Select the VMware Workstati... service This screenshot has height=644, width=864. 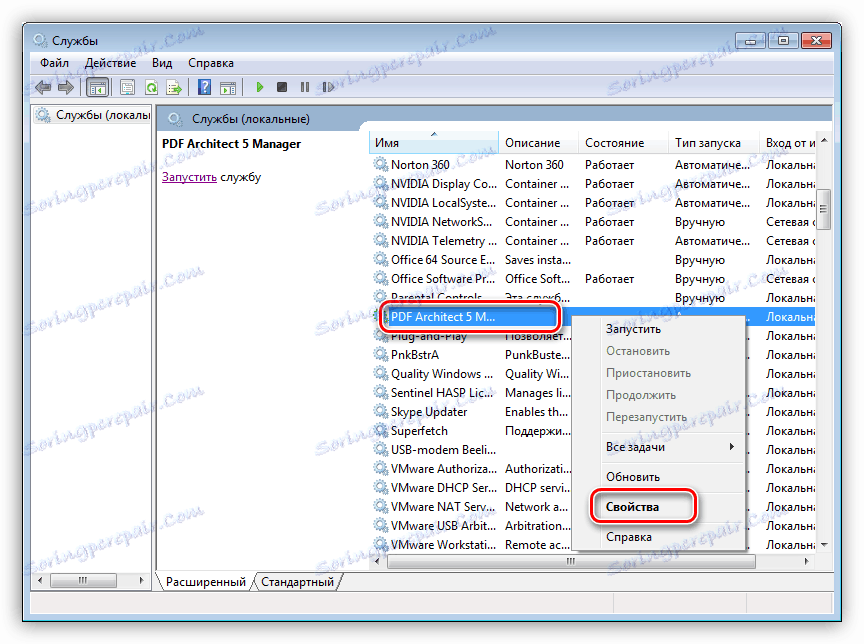(x=443, y=544)
